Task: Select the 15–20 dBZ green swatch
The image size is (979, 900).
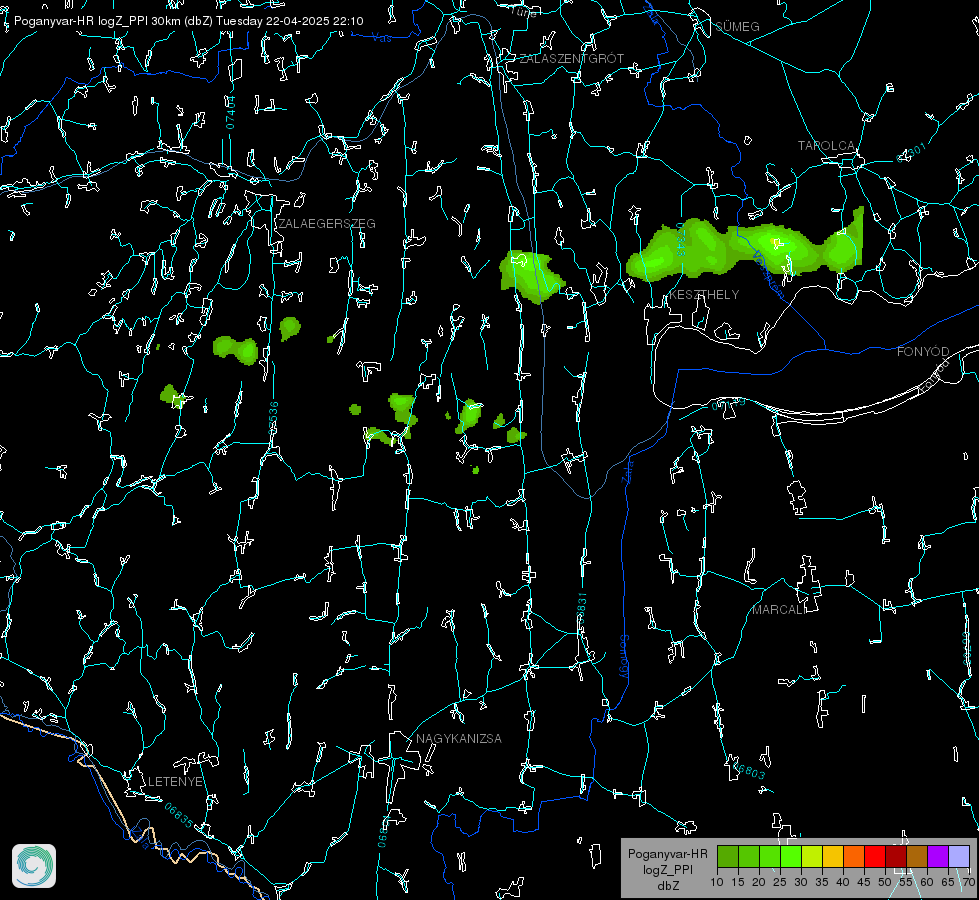Action: 749,856
